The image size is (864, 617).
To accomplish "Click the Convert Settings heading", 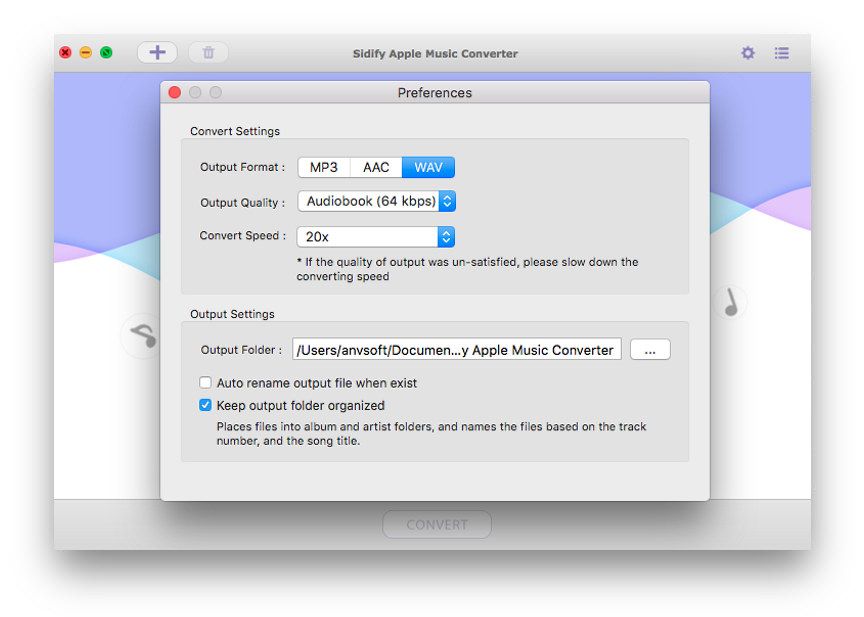I will click(x=235, y=131).
